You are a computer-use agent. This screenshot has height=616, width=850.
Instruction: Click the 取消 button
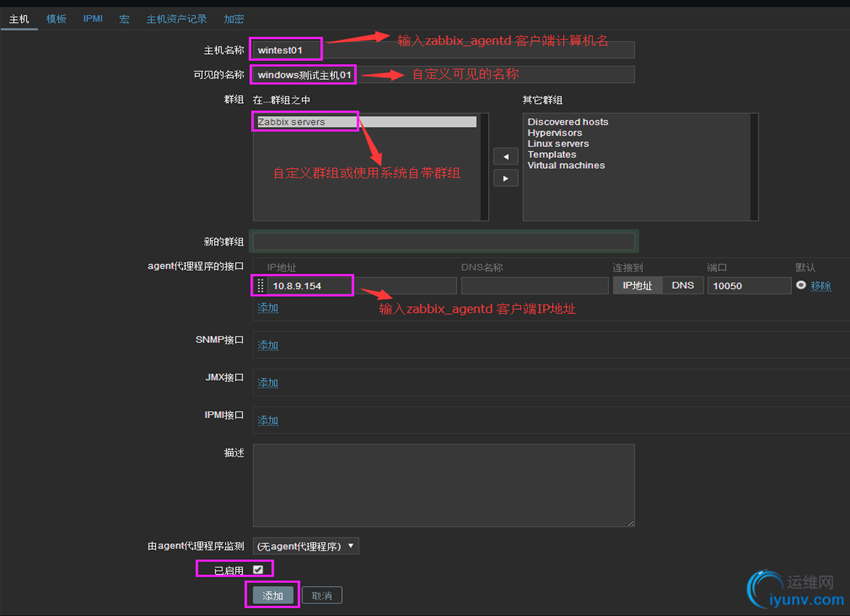point(322,595)
